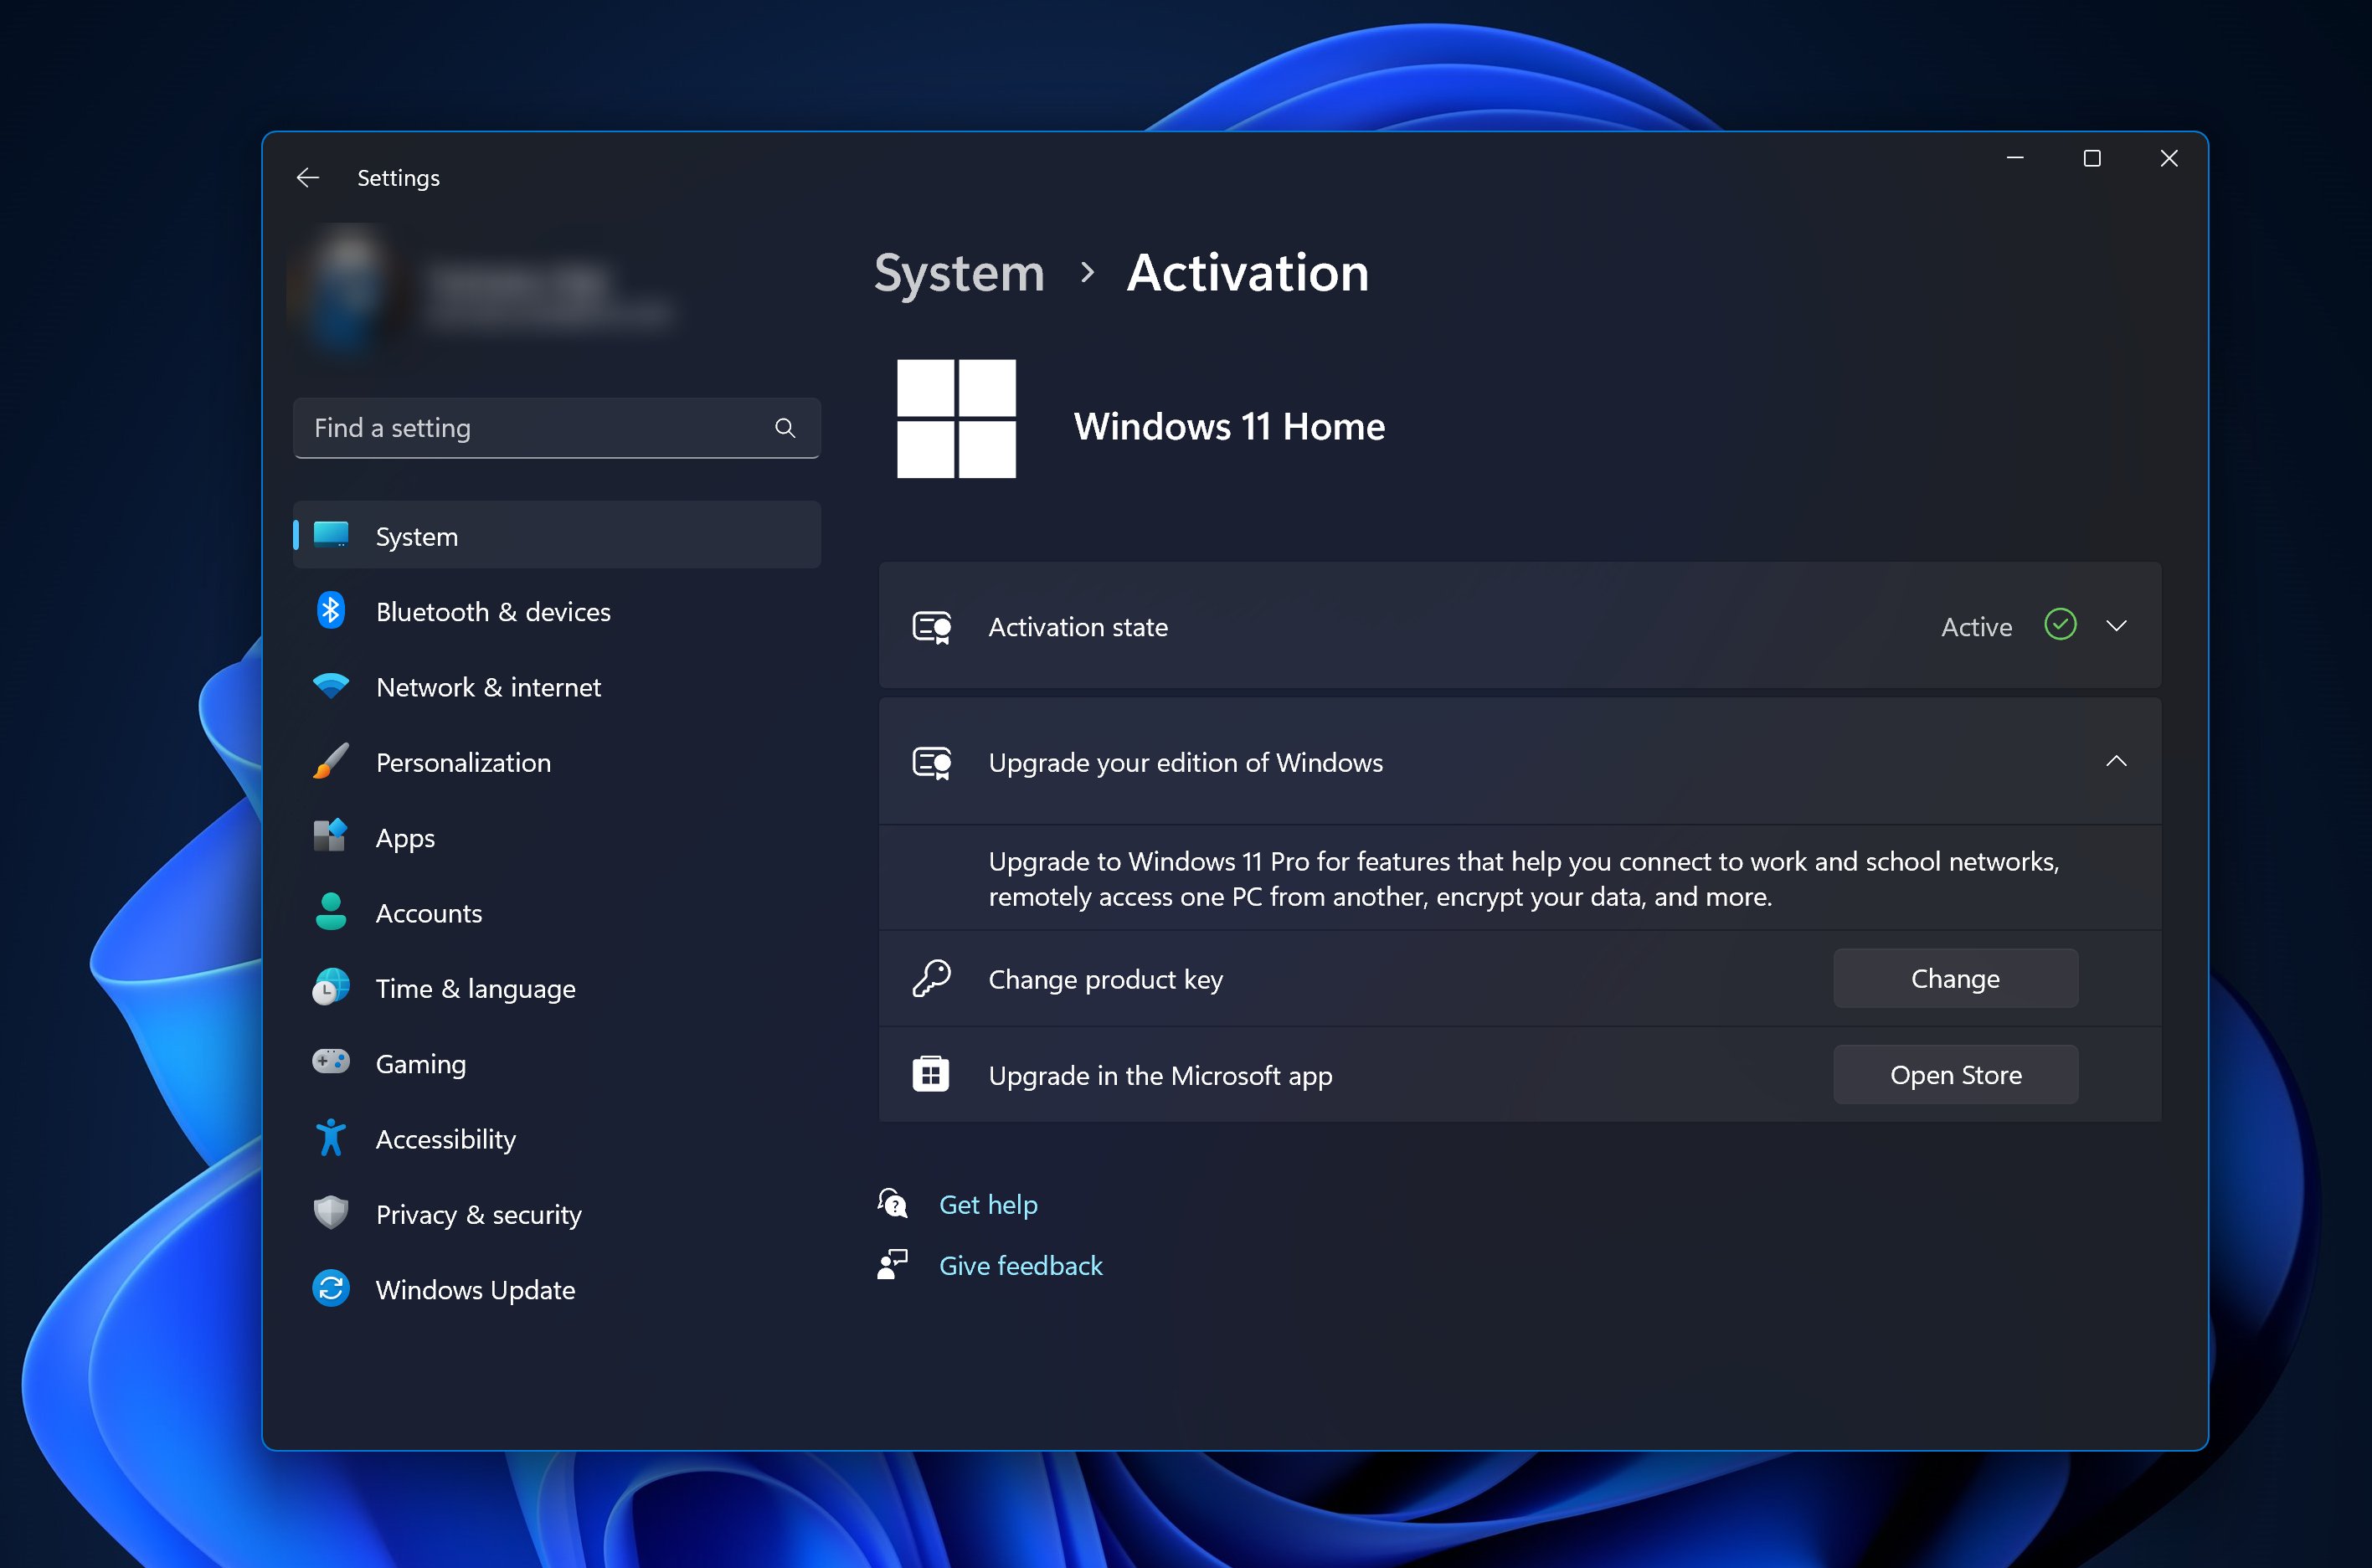Open Bluetooth & devices settings
This screenshot has height=1568, width=2372.
tap(557, 611)
